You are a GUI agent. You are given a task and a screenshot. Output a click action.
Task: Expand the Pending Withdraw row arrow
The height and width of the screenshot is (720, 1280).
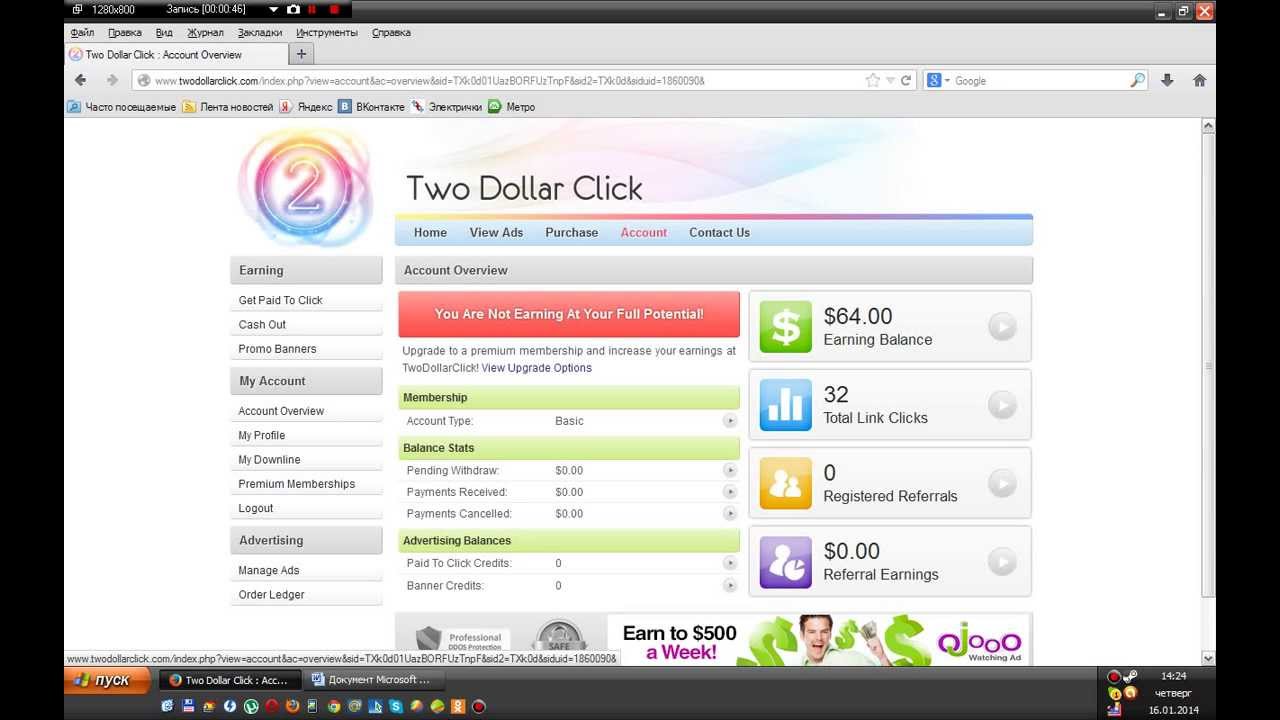(730, 470)
